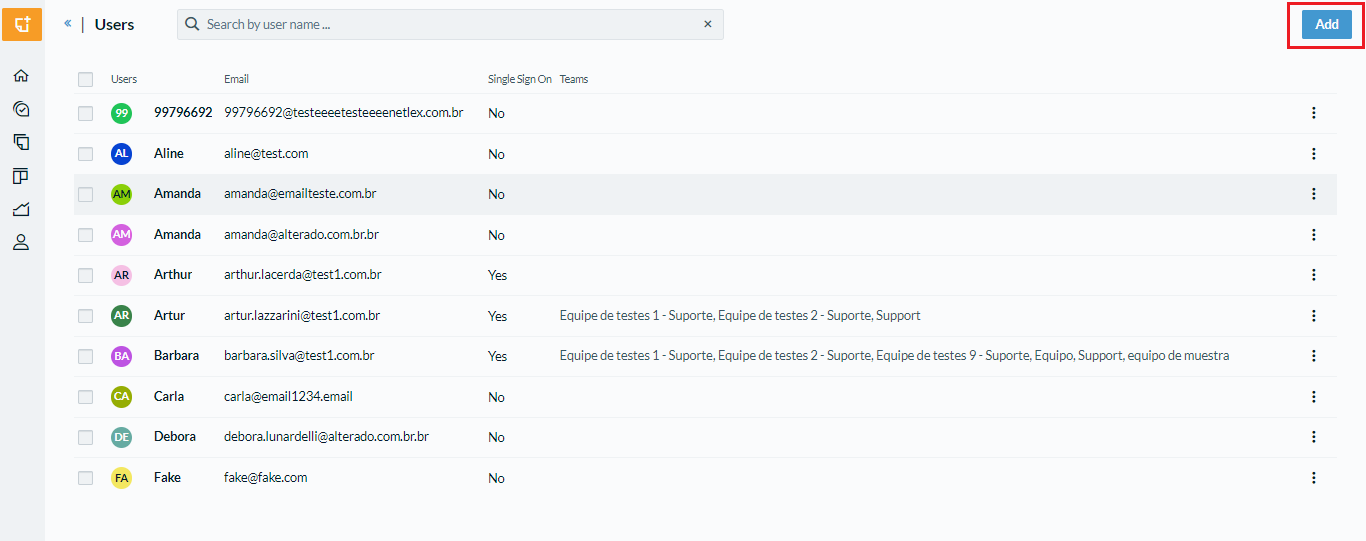Click Artur's dark green AR avatar
The image size is (1366, 541).
(x=121, y=315)
